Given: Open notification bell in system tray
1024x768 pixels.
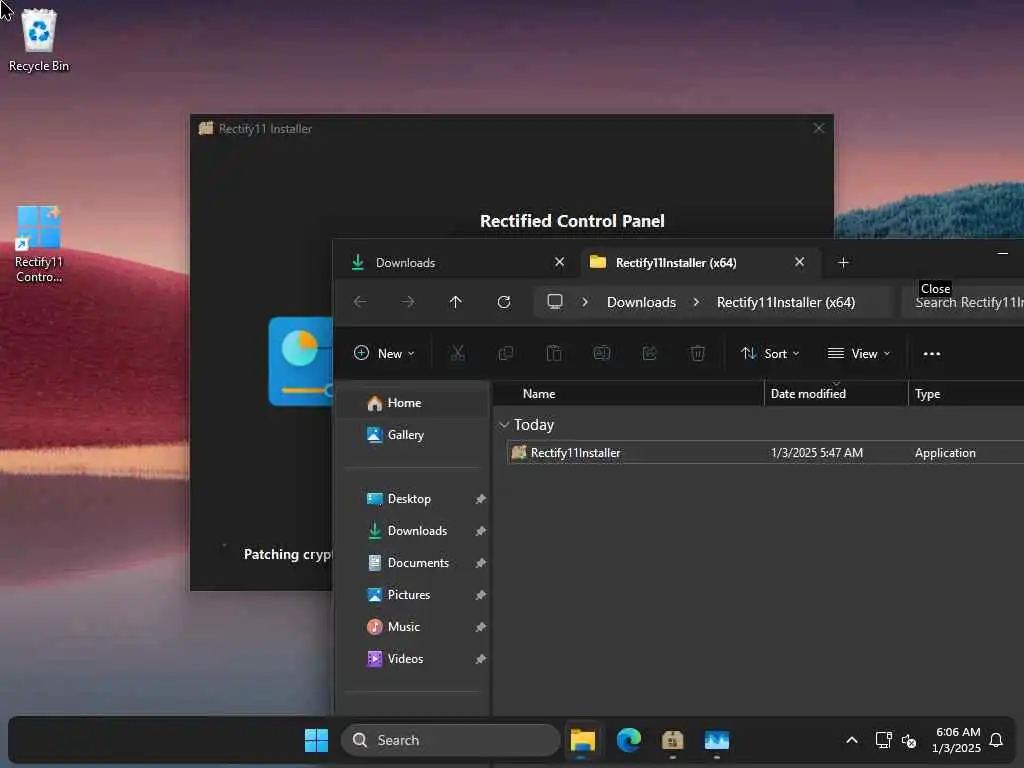Looking at the screenshot, I should click(996, 740).
